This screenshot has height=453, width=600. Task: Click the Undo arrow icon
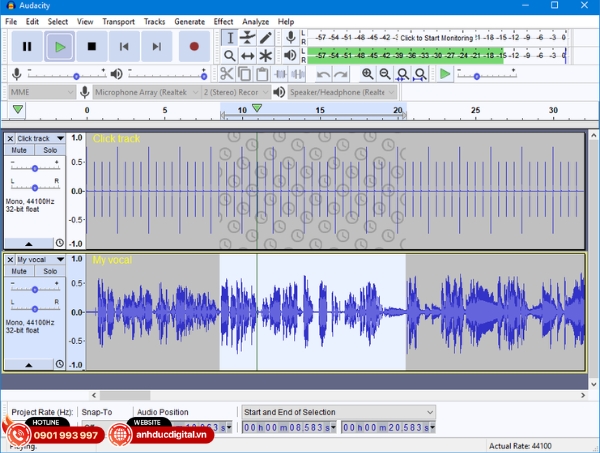coord(323,74)
